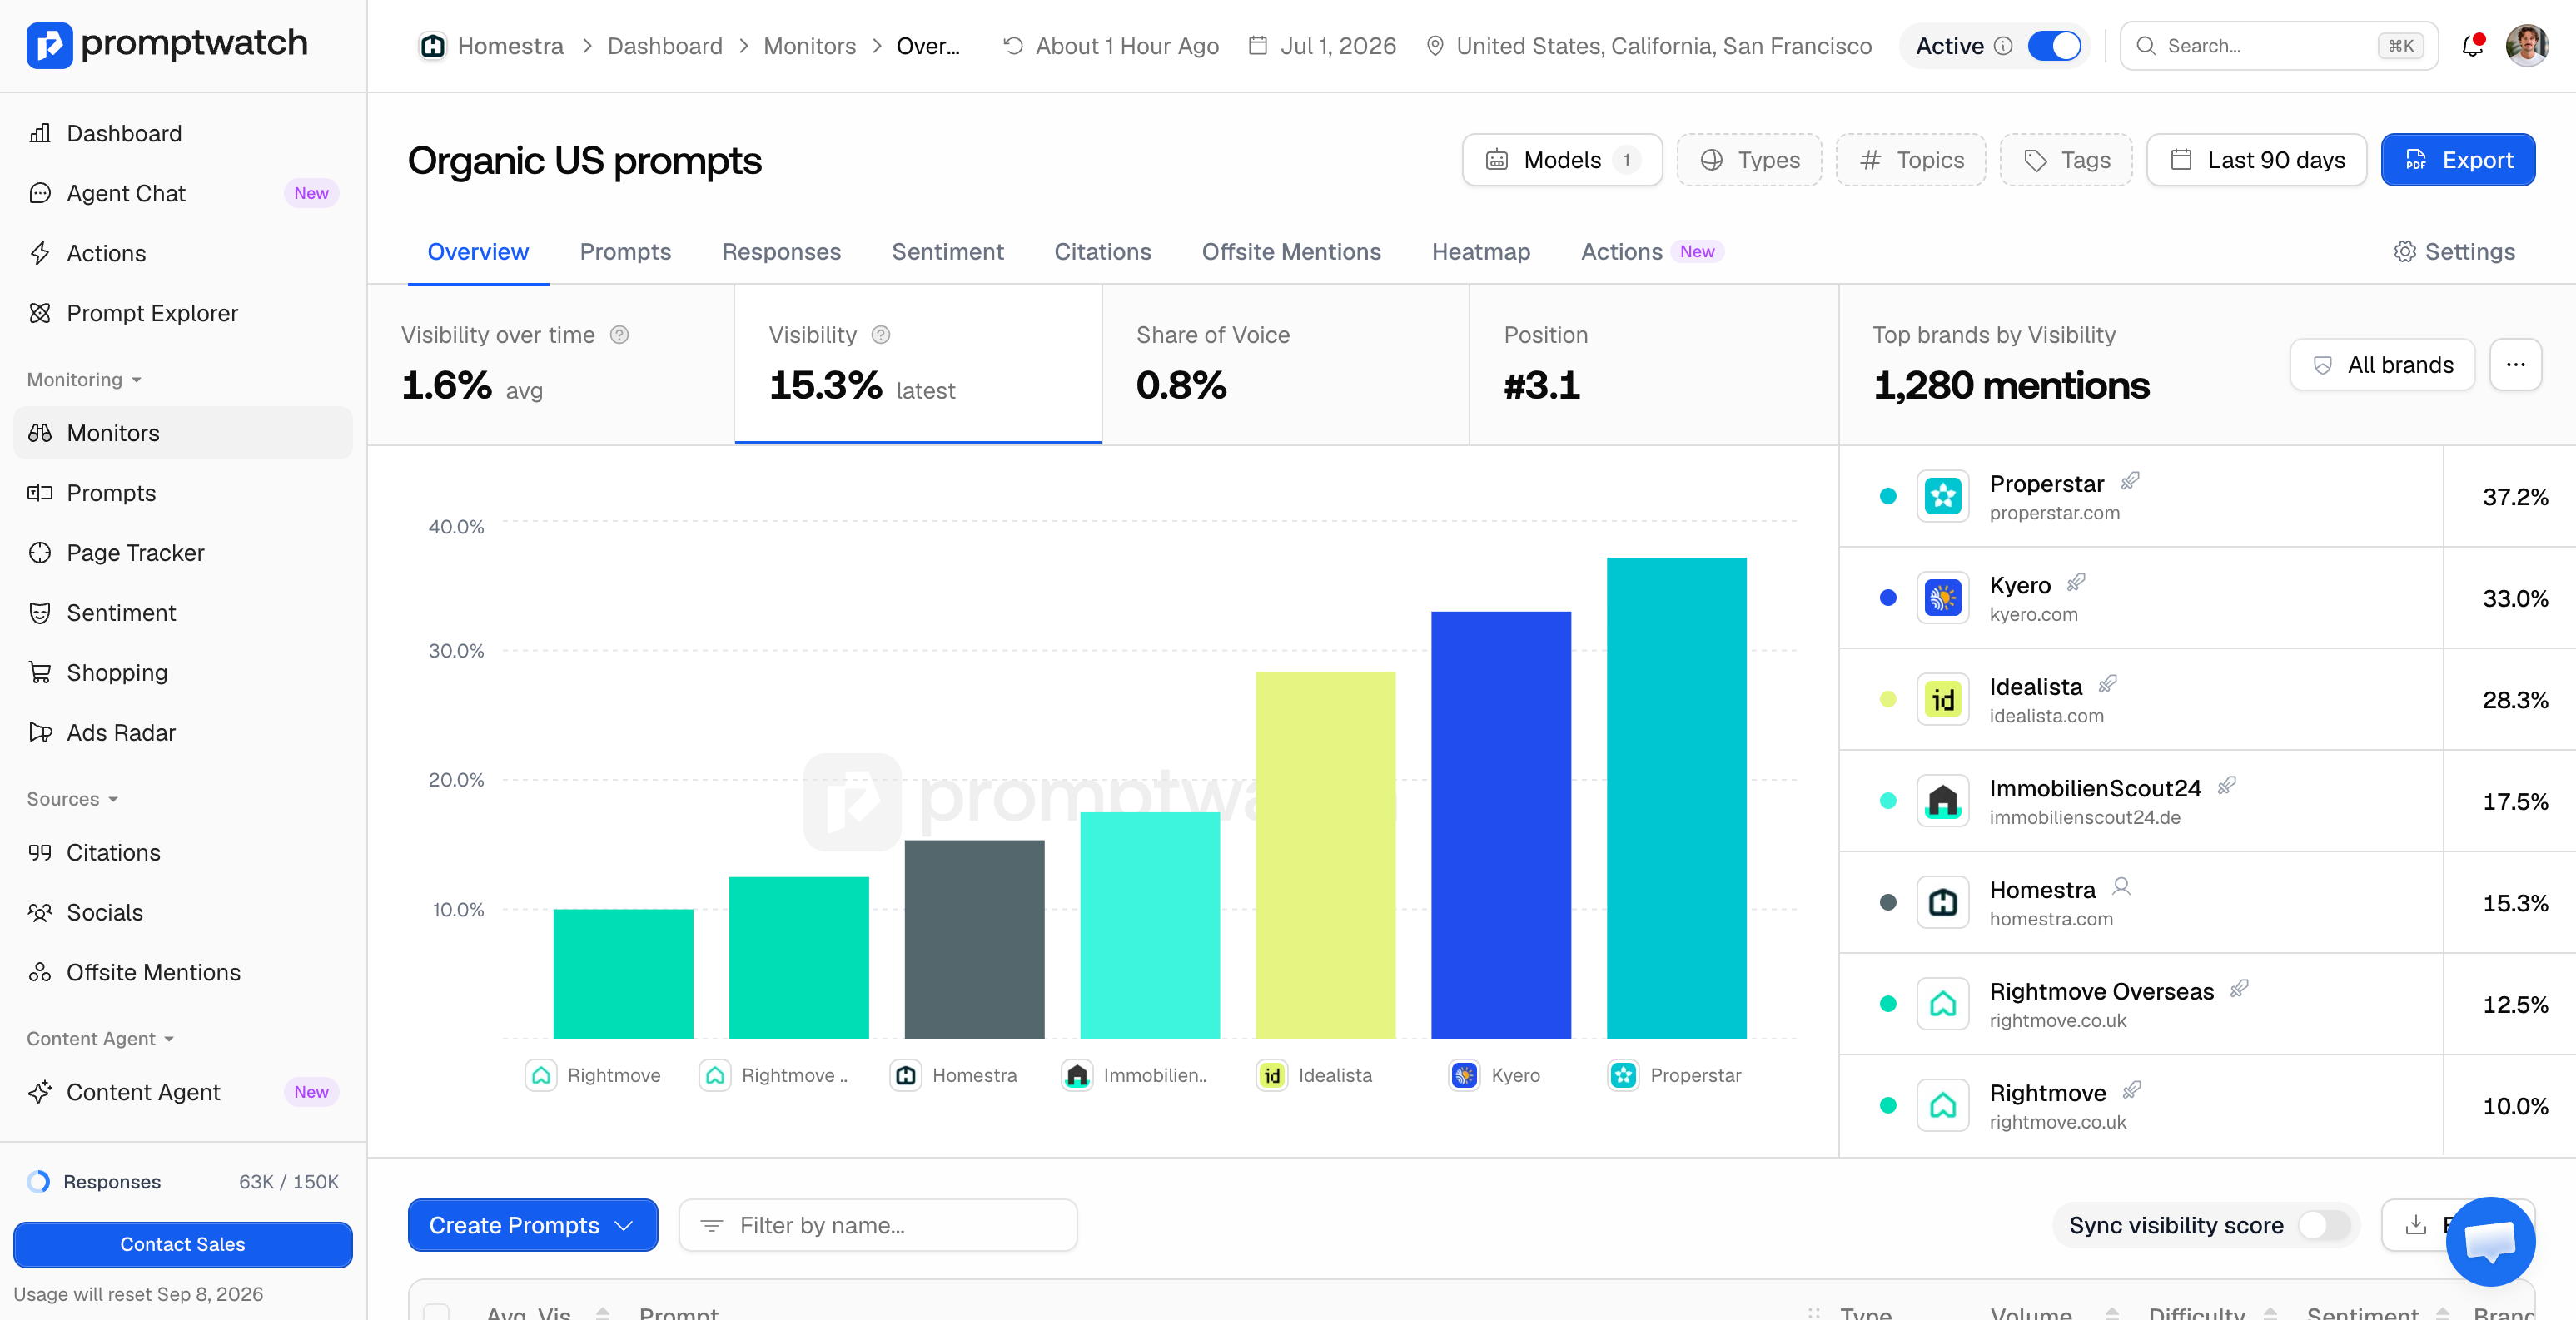Go to Monitors in the breadcrumb

pos(809,46)
